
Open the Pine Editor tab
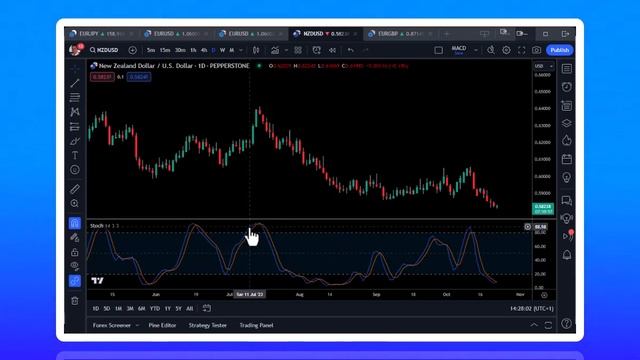(162, 325)
